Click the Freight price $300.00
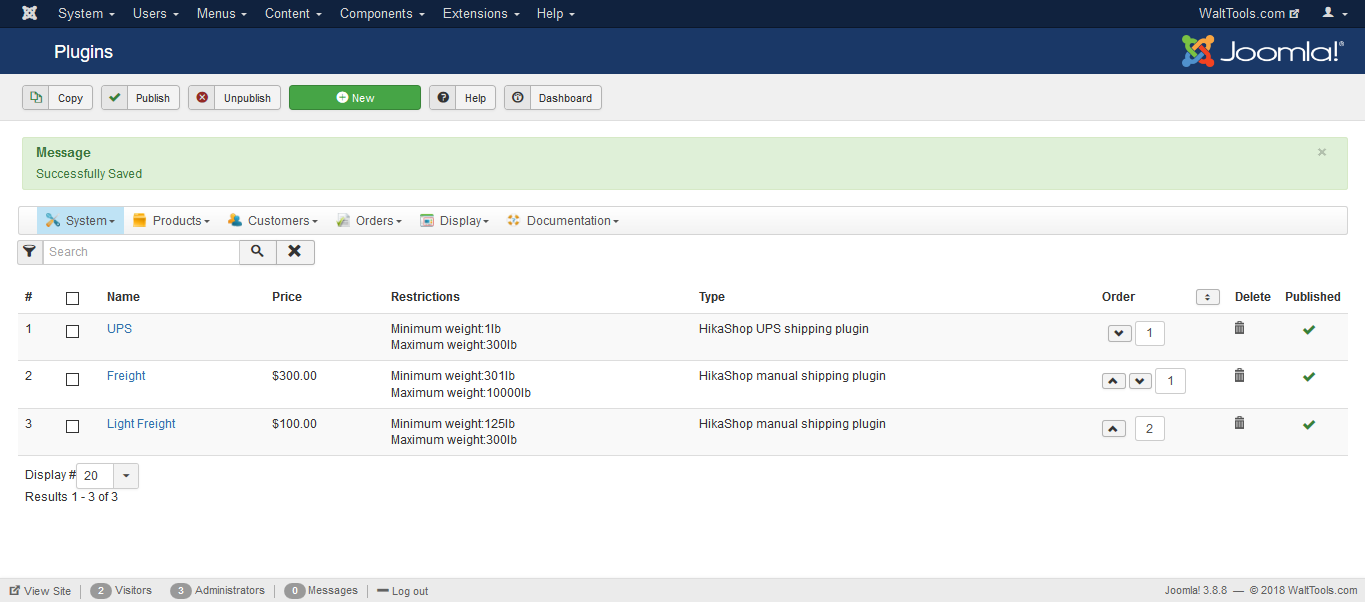The width and height of the screenshot is (1365, 602). tap(294, 376)
